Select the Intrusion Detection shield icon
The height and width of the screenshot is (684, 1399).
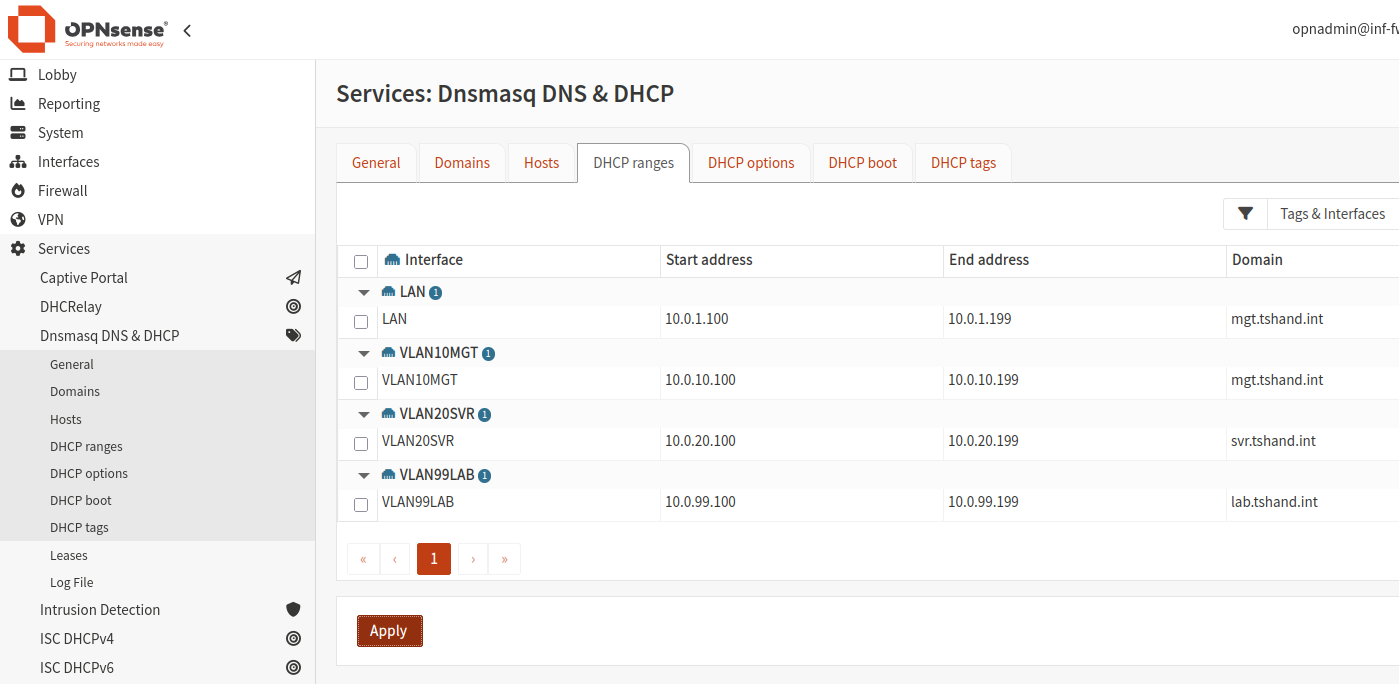(293, 608)
